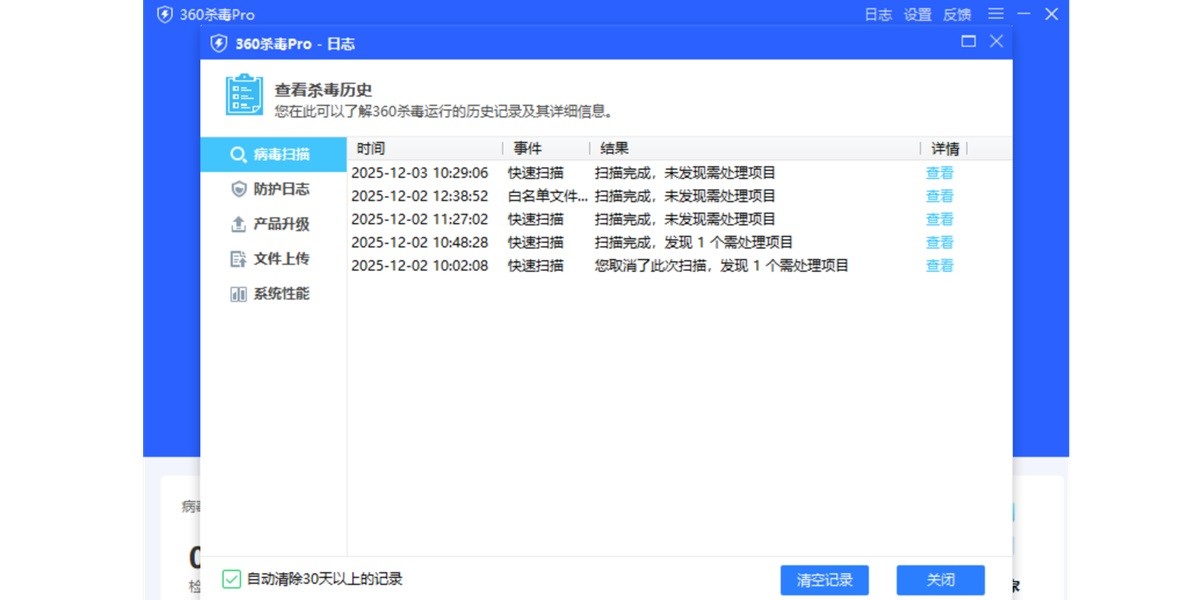Click the 360杀毒Pro shield logo in log dialog
The image size is (1200, 600).
[219, 43]
